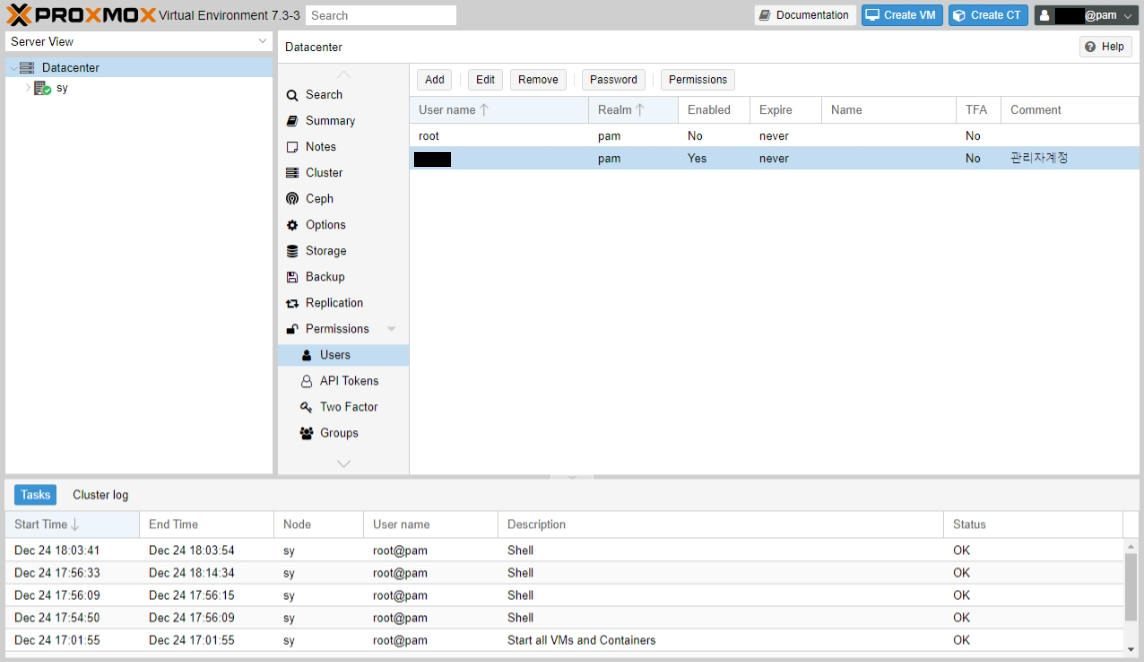Open the Storage section
The width and height of the screenshot is (1144, 662).
(x=343, y=251)
